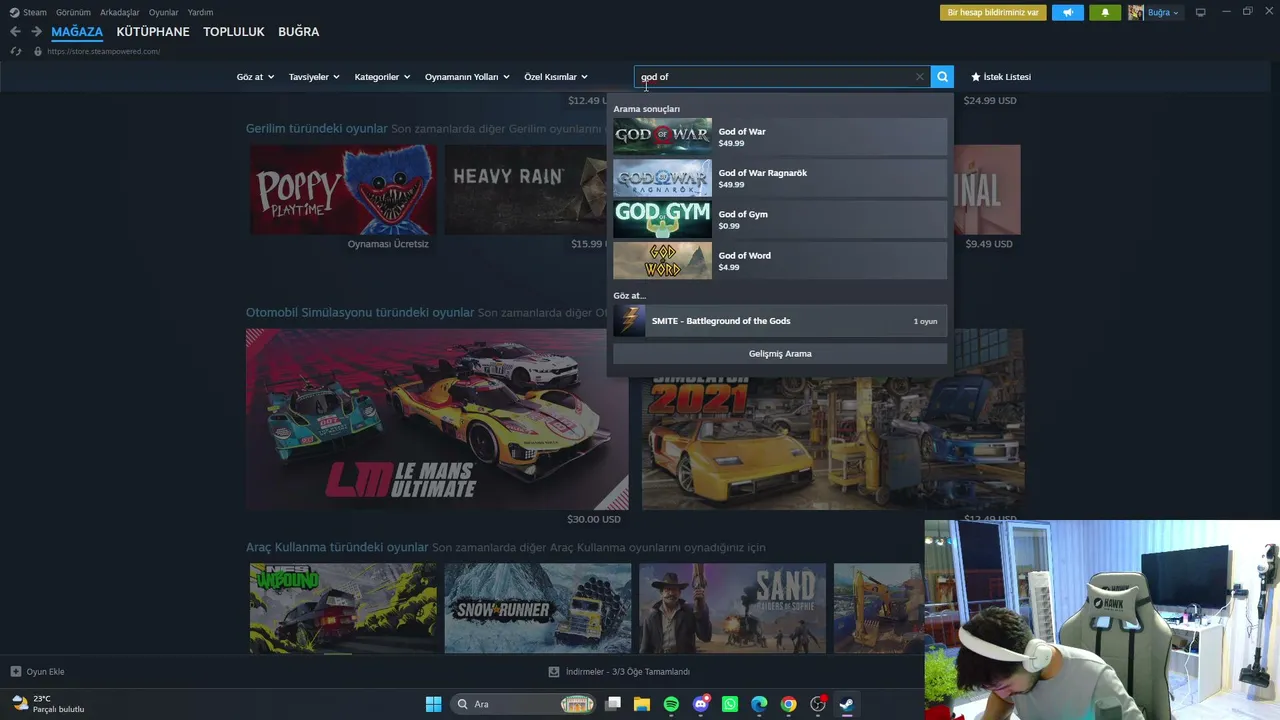1280x720 pixels.
Task: Open the Steam menu
Action: 28,13
